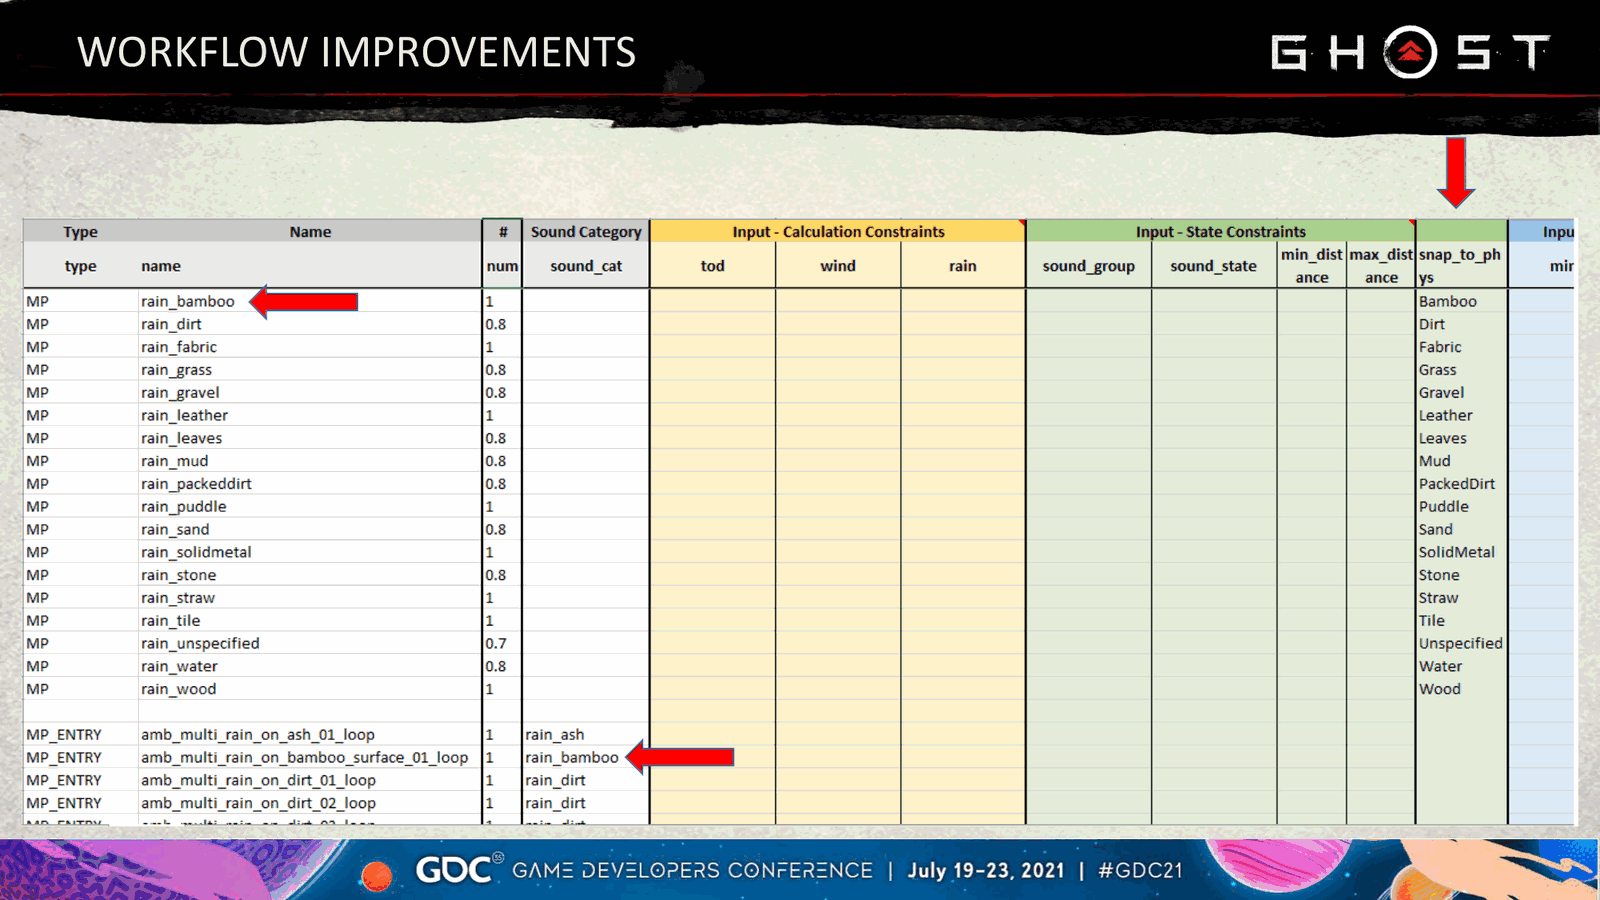This screenshot has width=1600, height=900.
Task: Select the Input - Calculation Constraints header
Action: pos(838,232)
